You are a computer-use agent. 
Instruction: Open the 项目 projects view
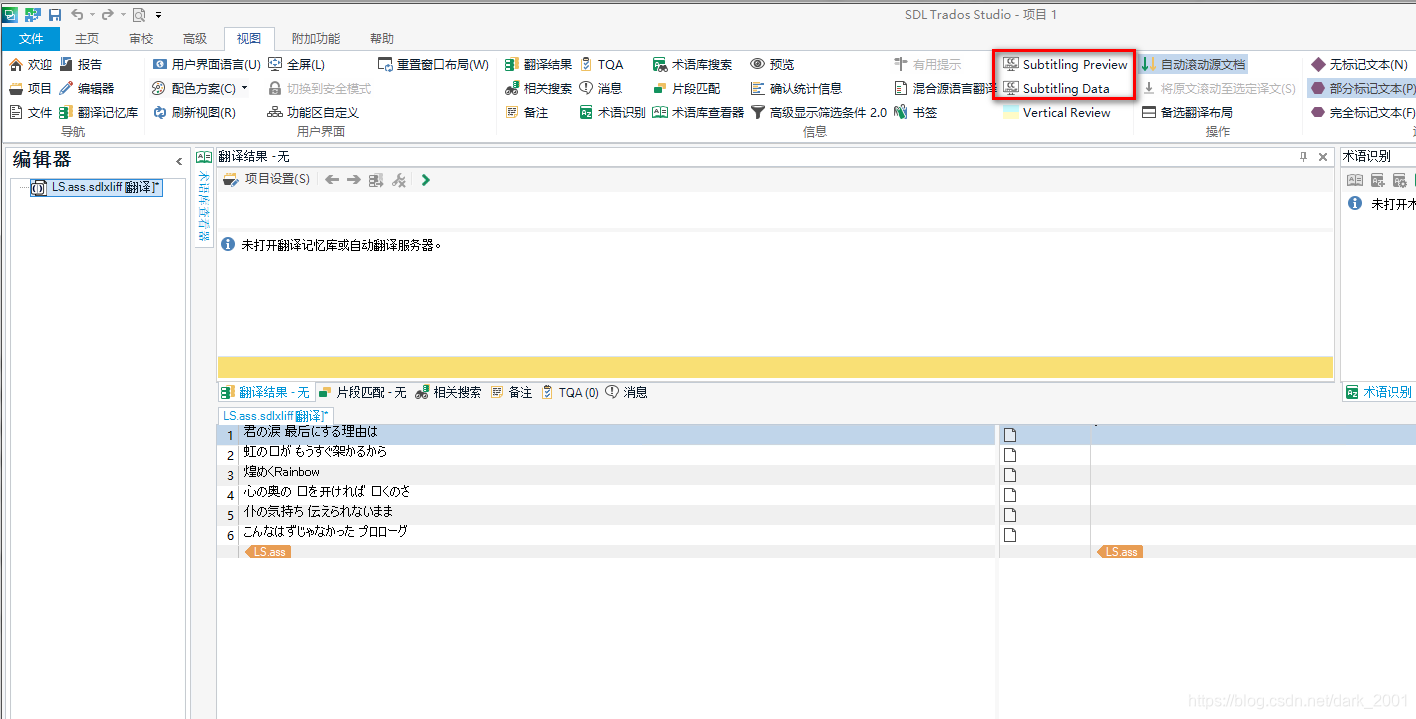(x=30, y=88)
